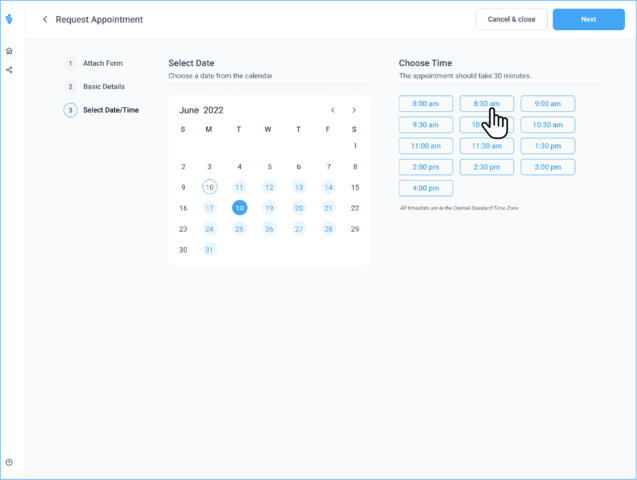Select date 10 on the calendar
Screen dimensions: 637x480
(x=209, y=187)
